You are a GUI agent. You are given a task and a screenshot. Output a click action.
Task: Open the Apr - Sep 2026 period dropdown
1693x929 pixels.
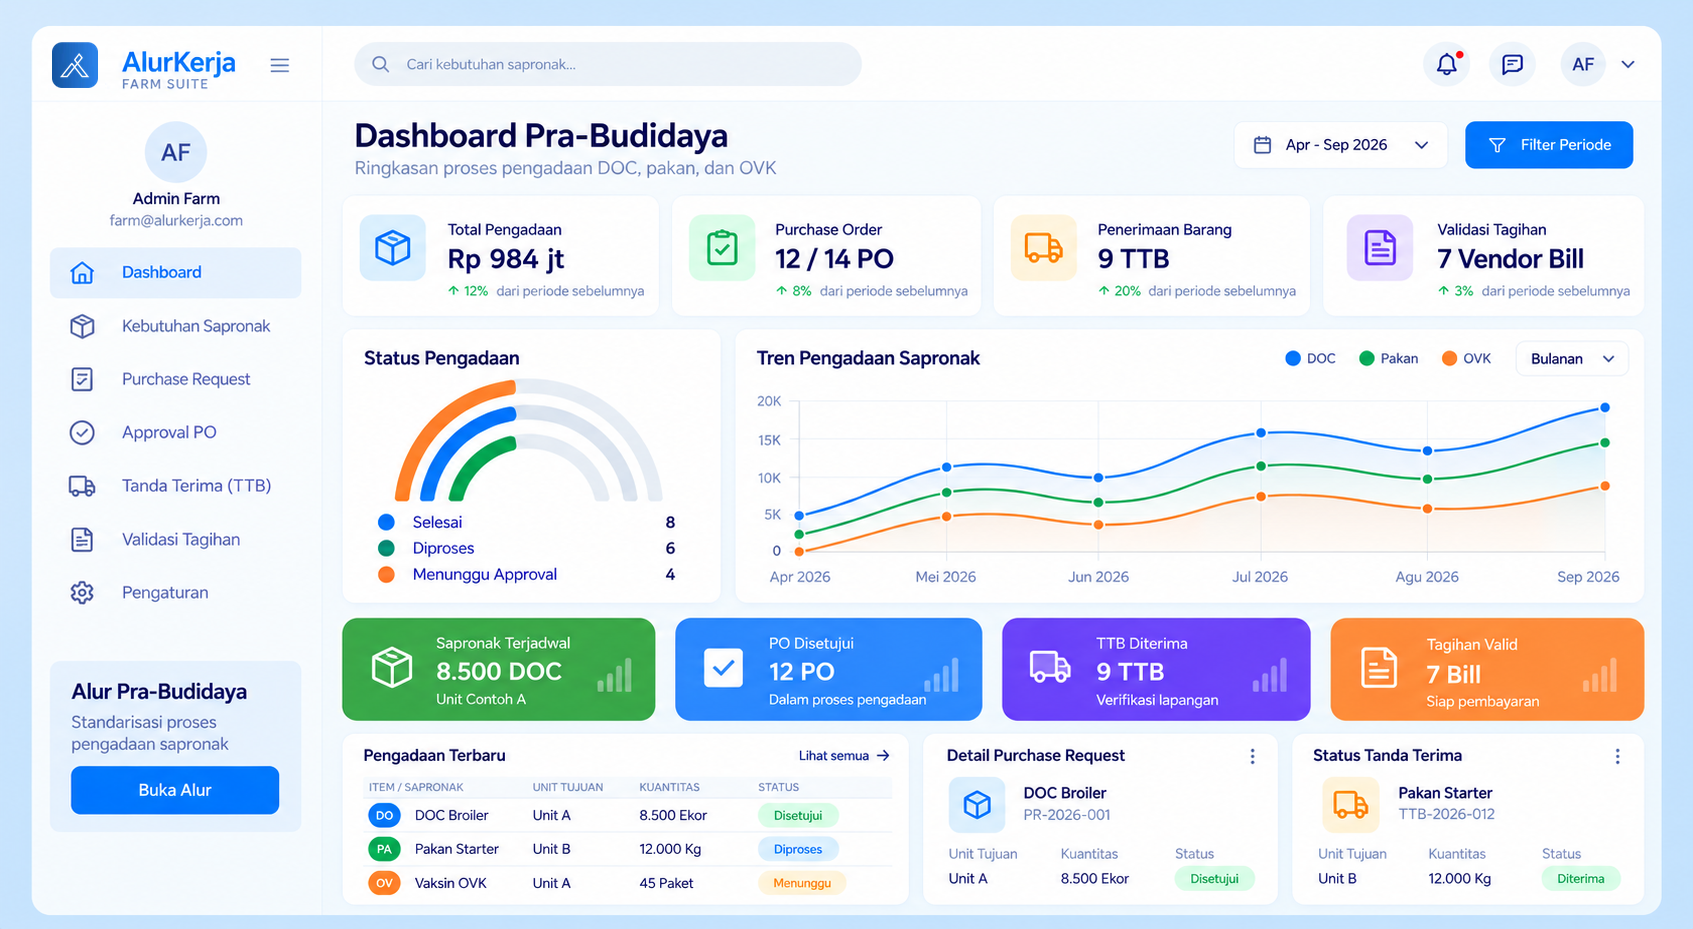tap(1341, 145)
